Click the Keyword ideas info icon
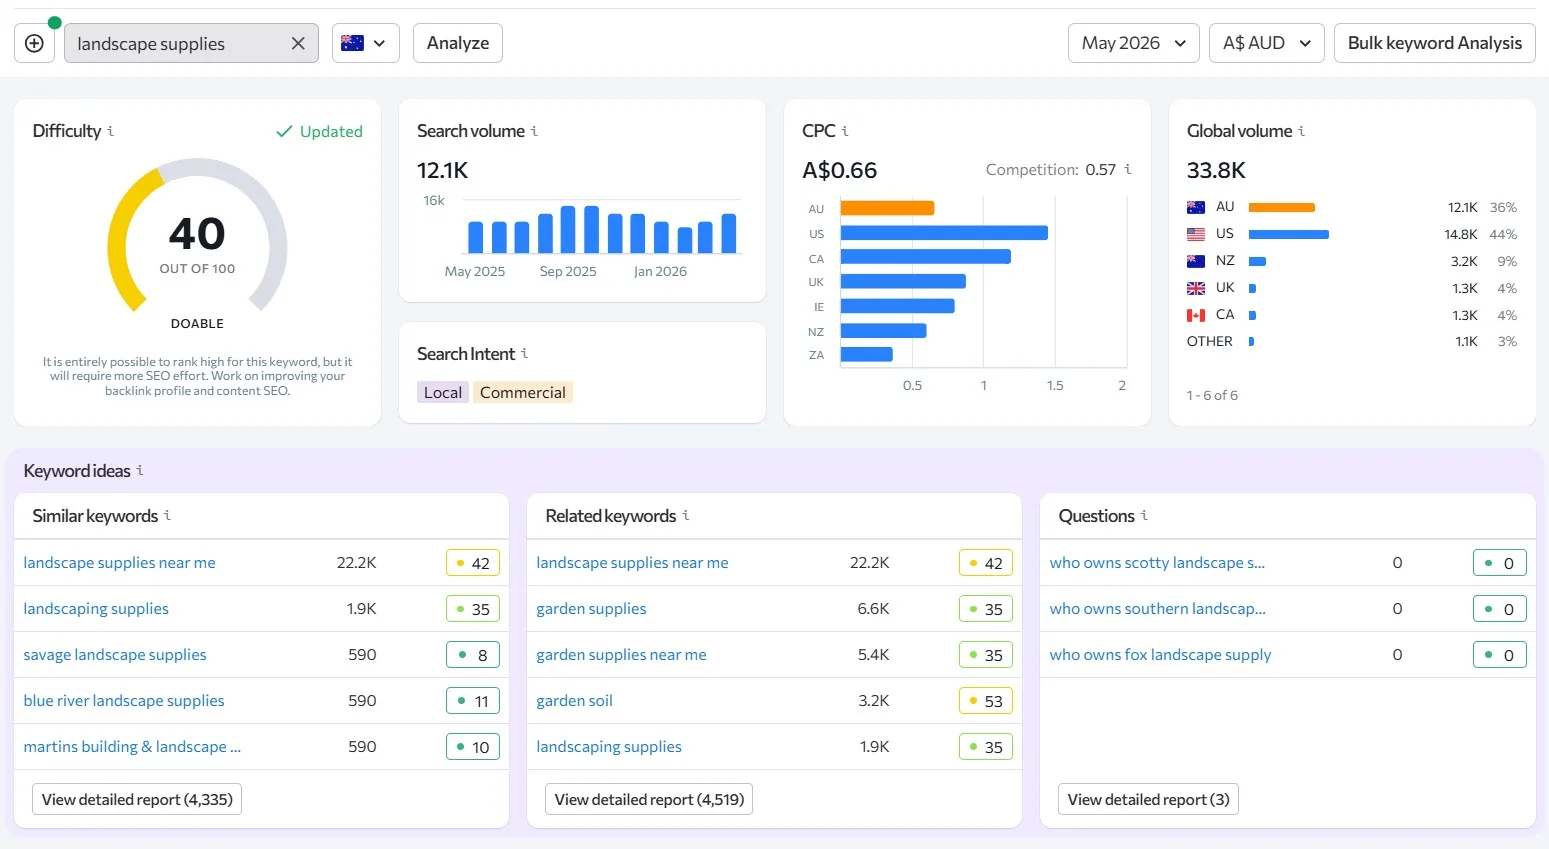The image size is (1549, 849). pos(140,470)
